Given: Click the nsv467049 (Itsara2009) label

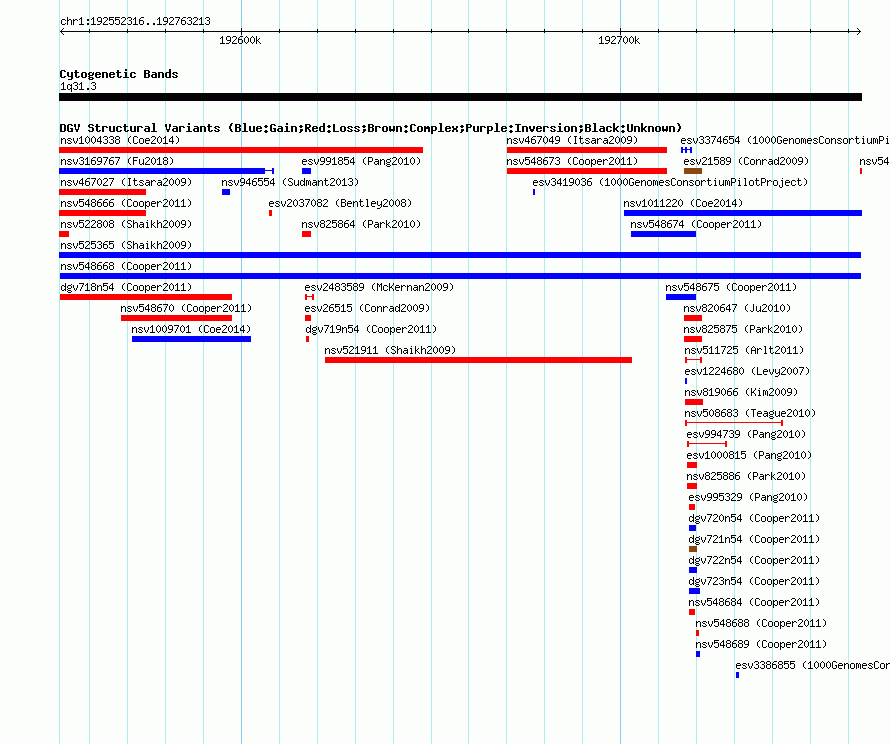Looking at the screenshot, I should click(572, 140).
